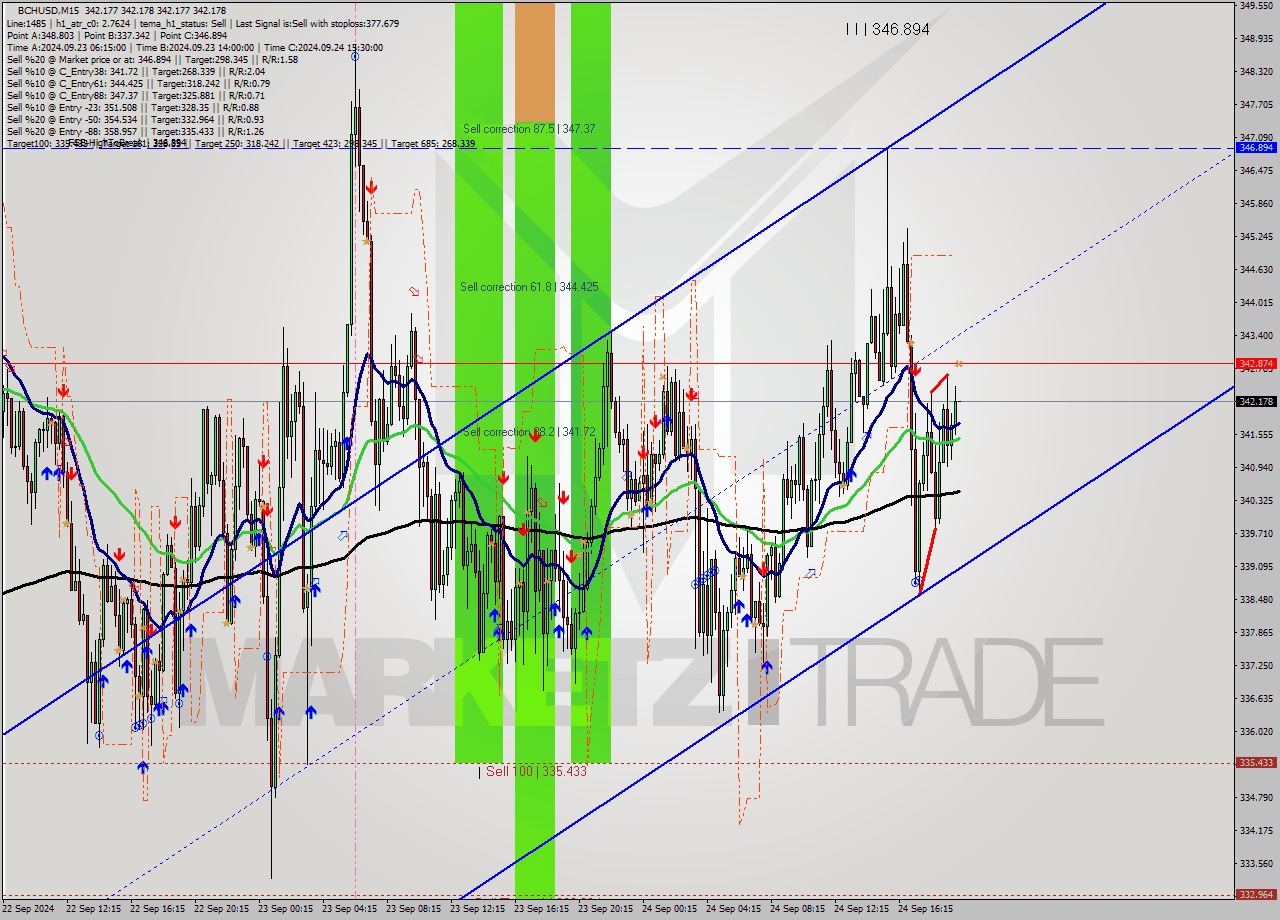Viewport: 1280px width, 920px height.
Task: Click the red 342.874 price tag on axis
Action: 1256,363
